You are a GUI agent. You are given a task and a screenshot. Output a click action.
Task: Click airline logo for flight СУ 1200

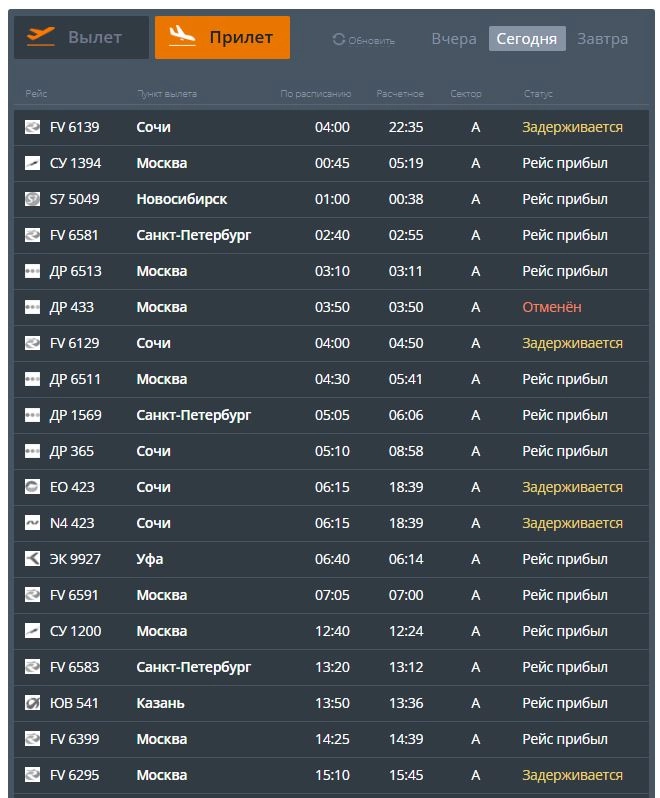pos(33,631)
